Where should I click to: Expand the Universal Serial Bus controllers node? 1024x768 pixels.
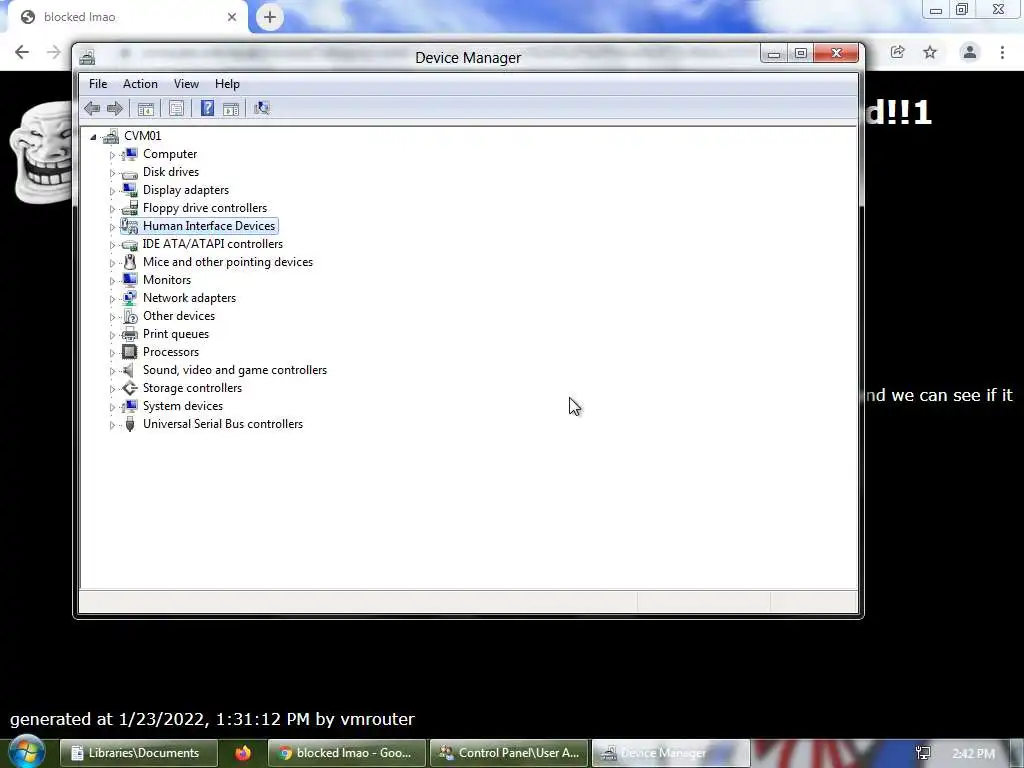(112, 425)
